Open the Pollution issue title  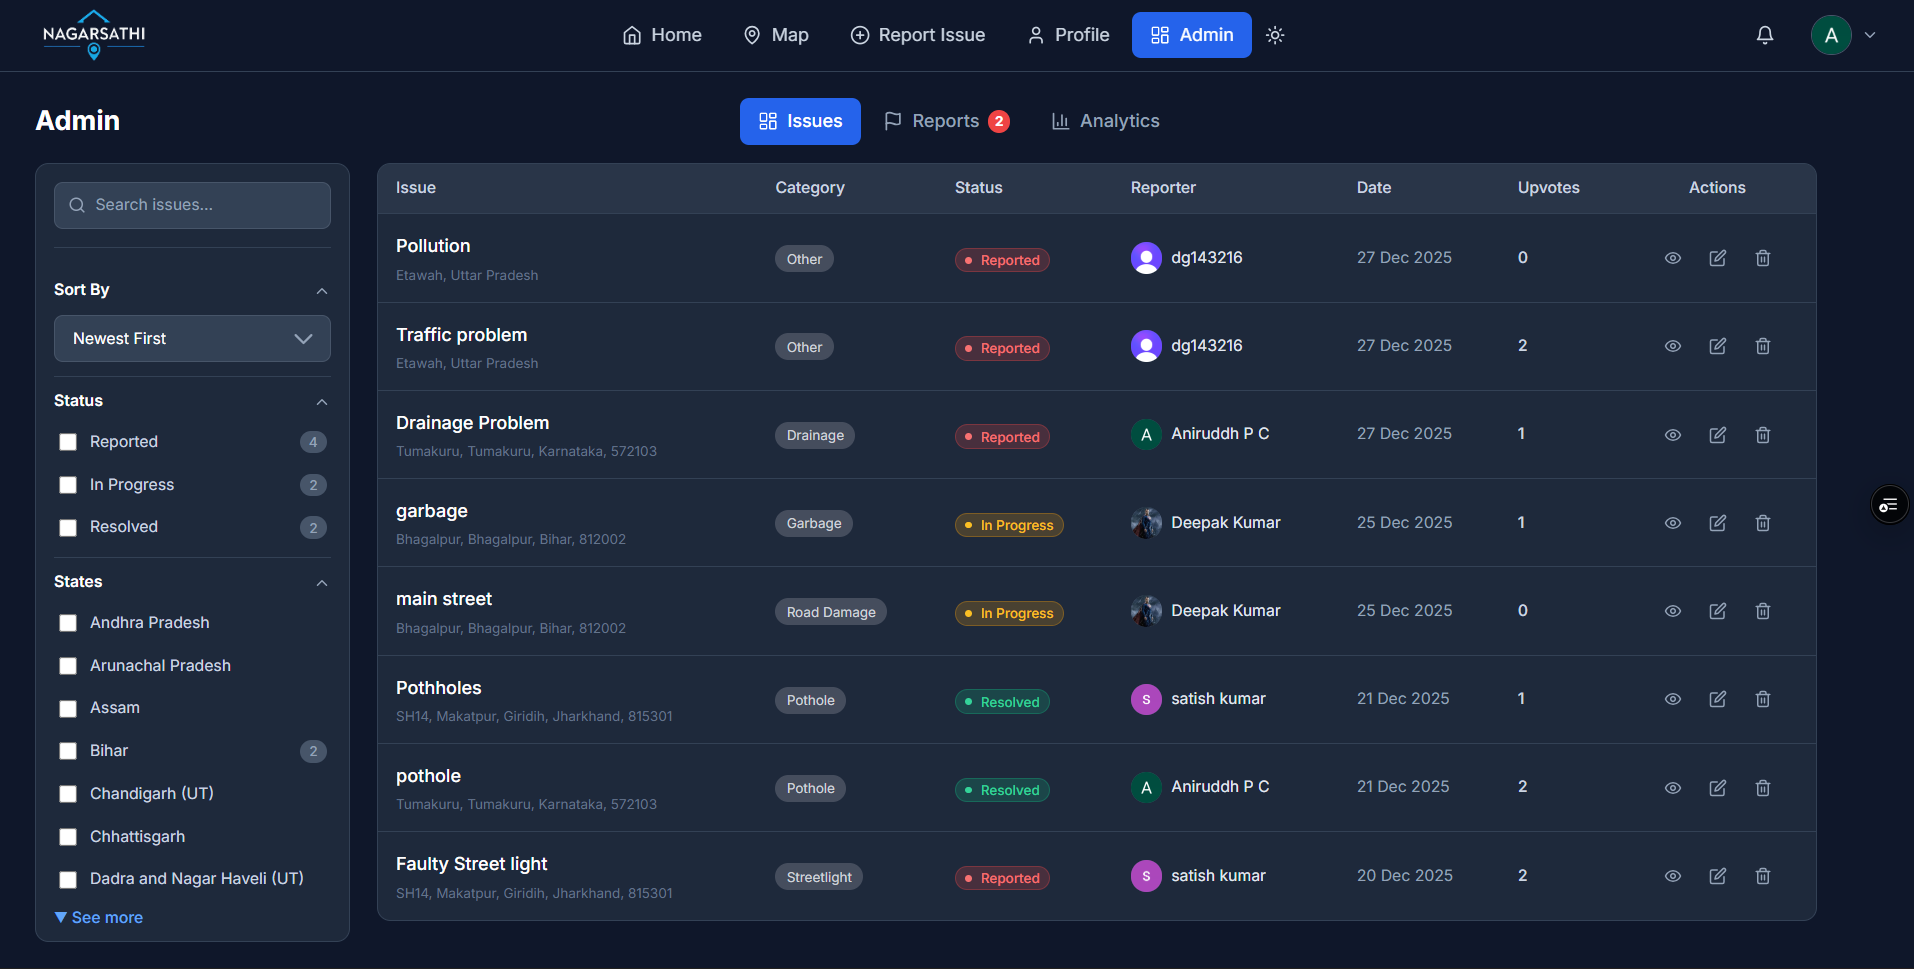pos(433,246)
